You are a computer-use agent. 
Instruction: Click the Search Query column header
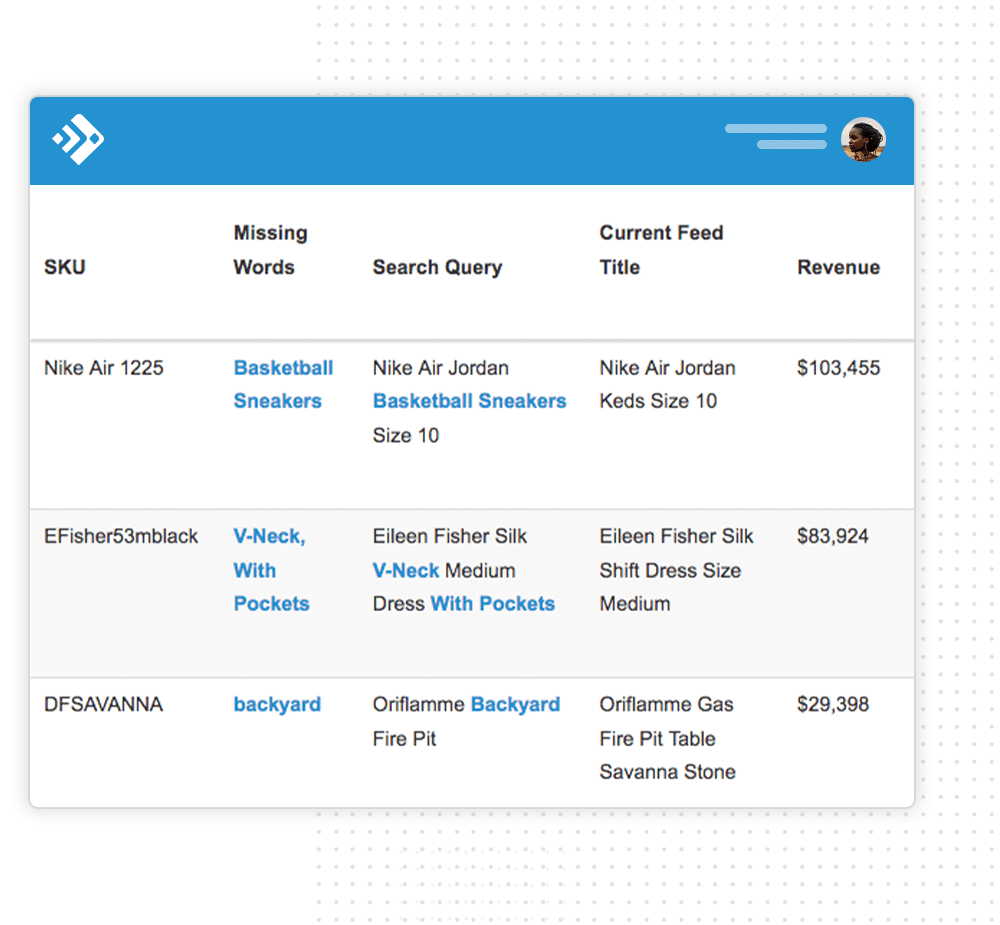pos(438,267)
